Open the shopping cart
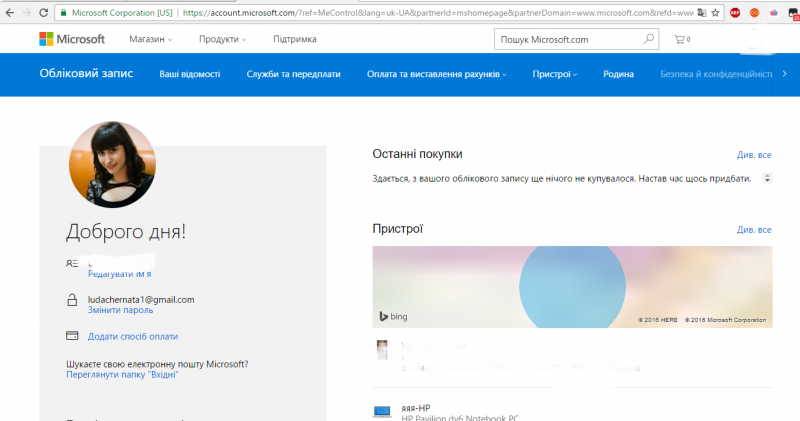This screenshot has height=421, width=800. [x=682, y=39]
